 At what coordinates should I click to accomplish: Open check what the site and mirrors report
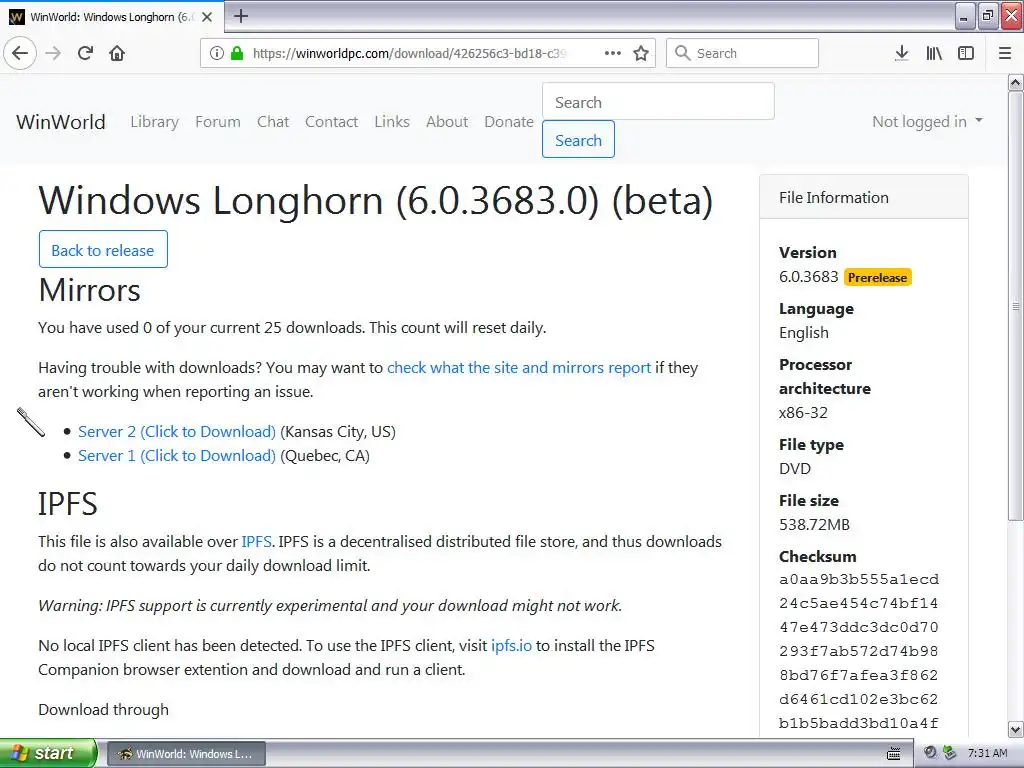click(519, 368)
